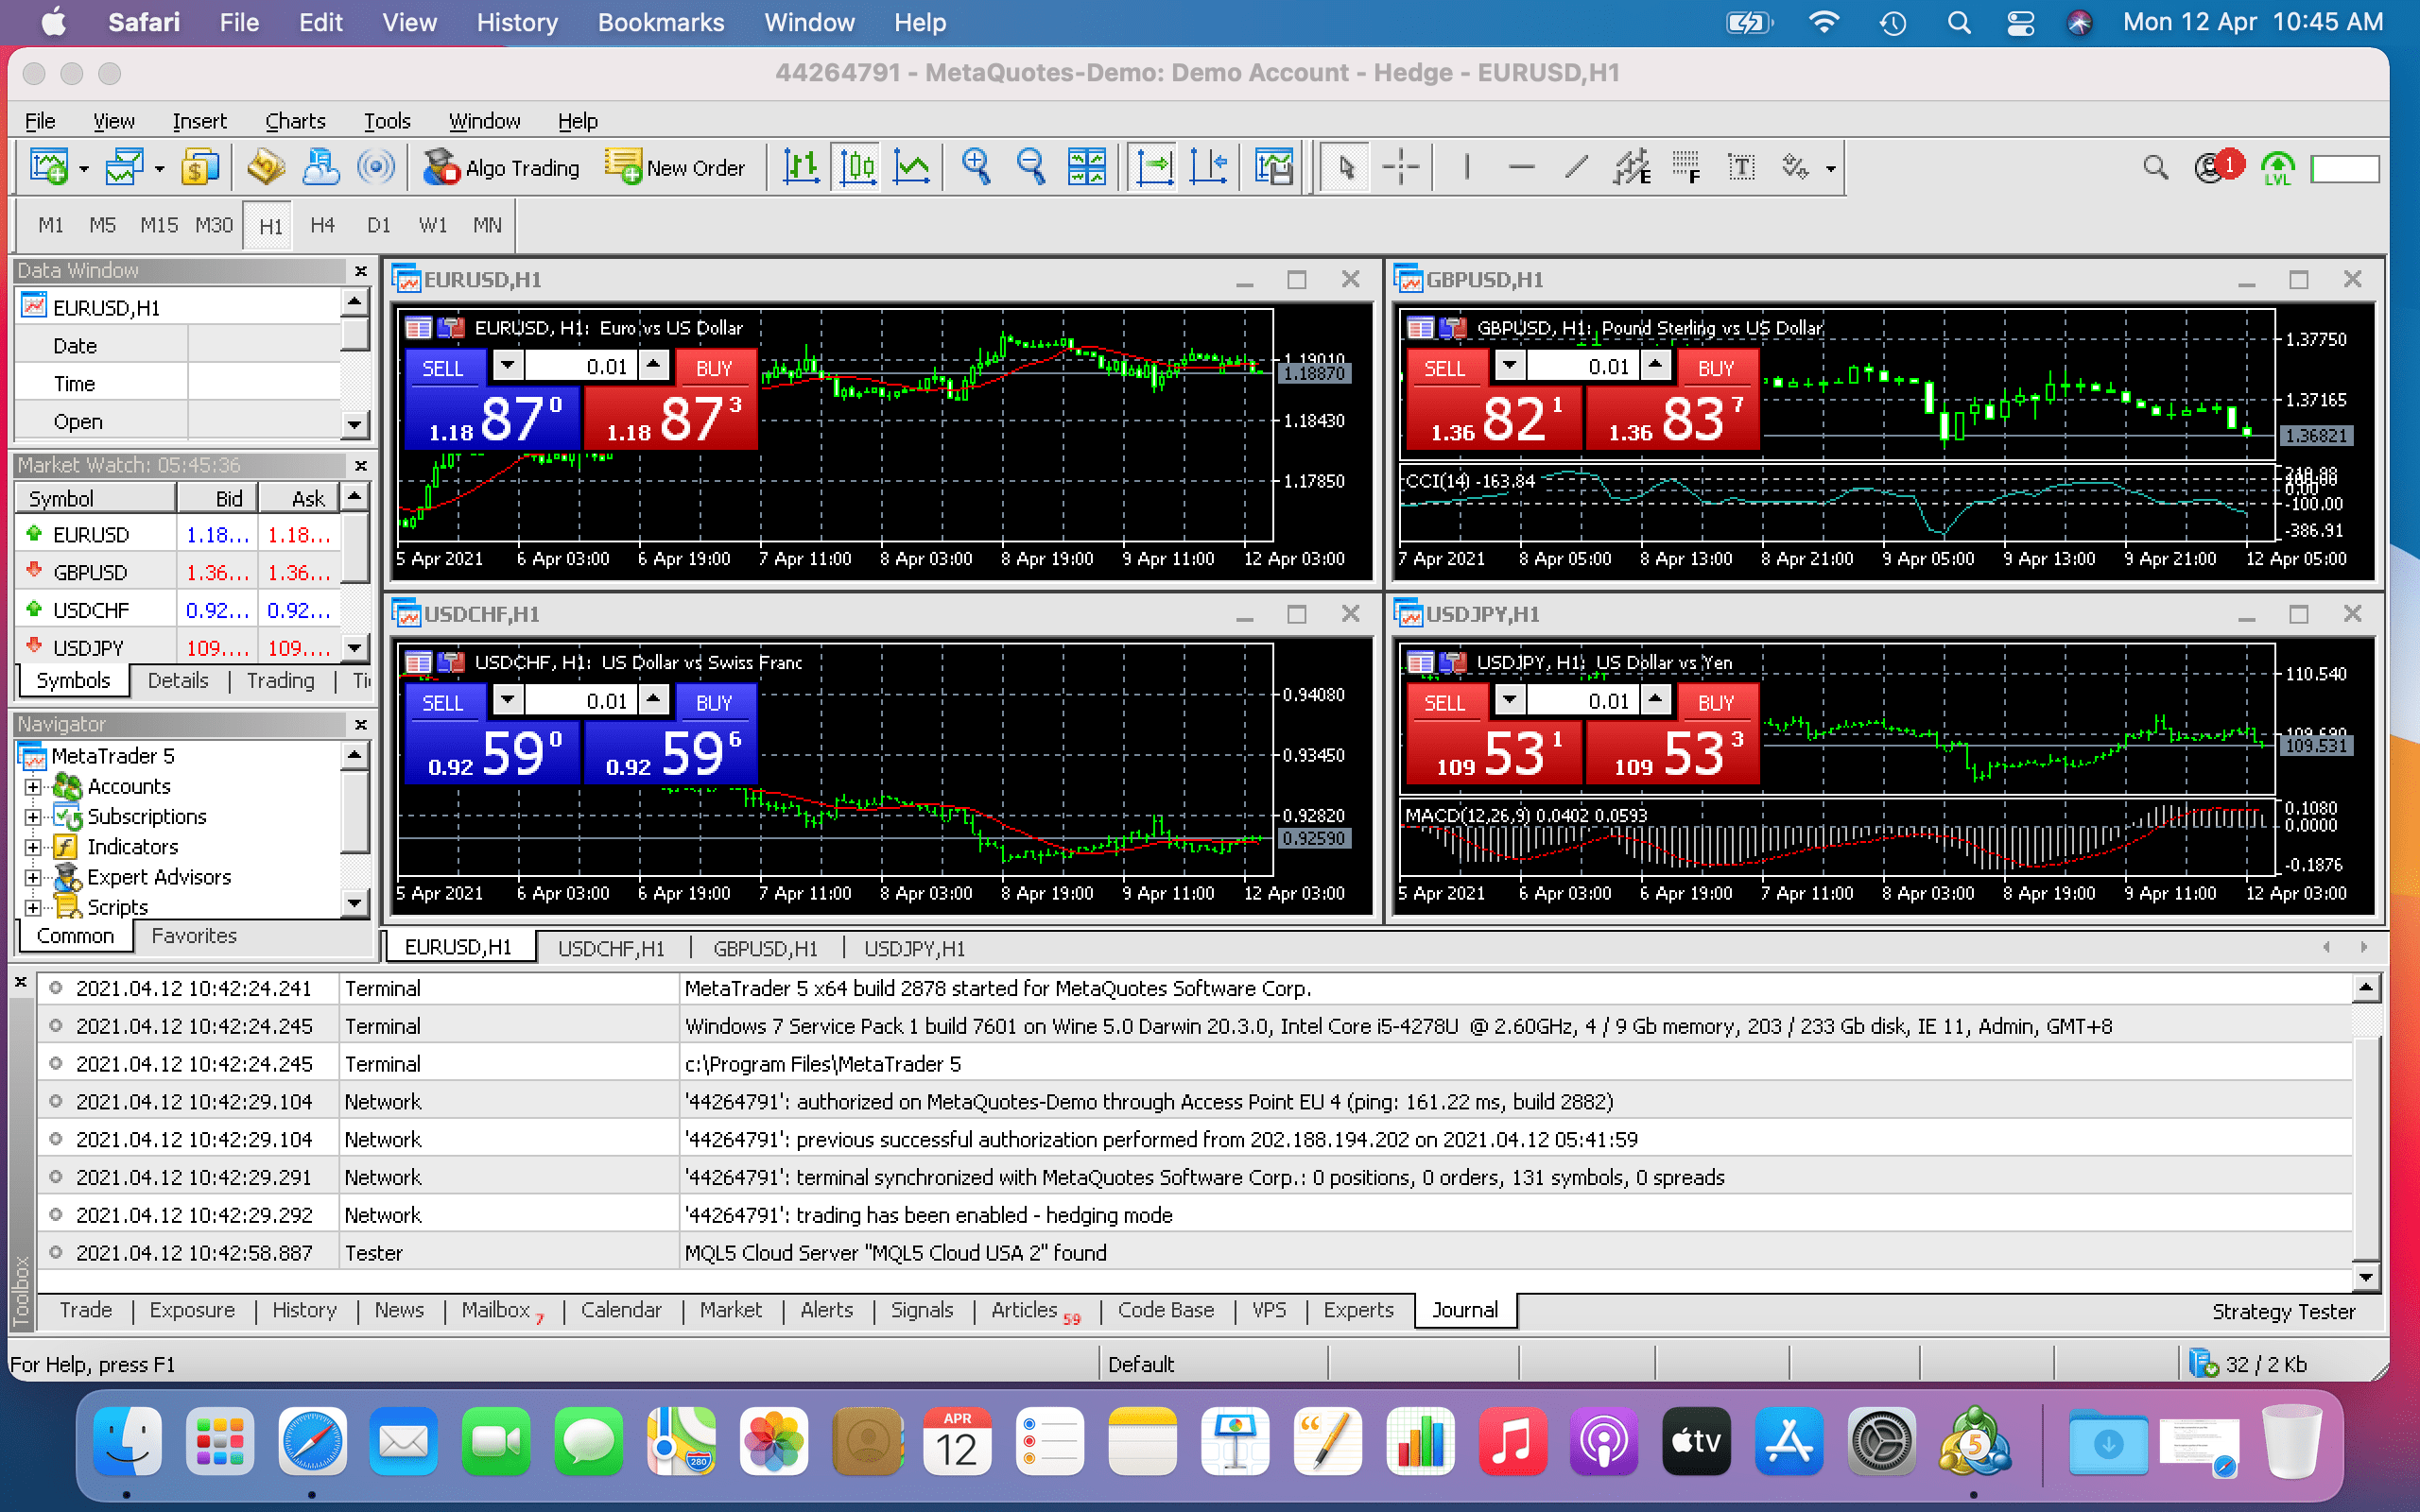
Task: Toggle the Chart Shift button
Action: (1208, 167)
